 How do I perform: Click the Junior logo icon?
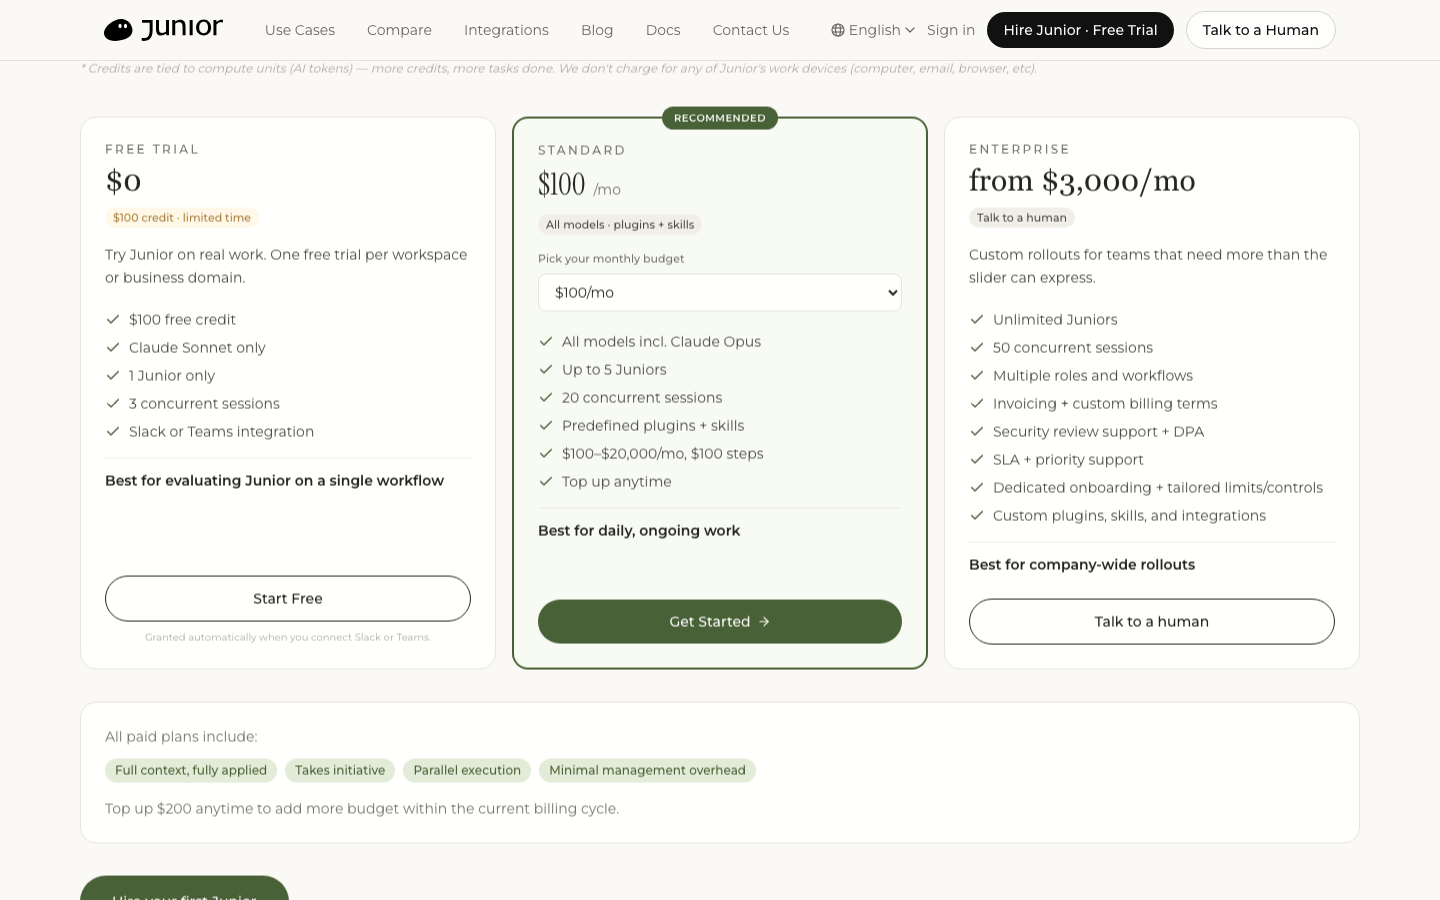pos(118,30)
